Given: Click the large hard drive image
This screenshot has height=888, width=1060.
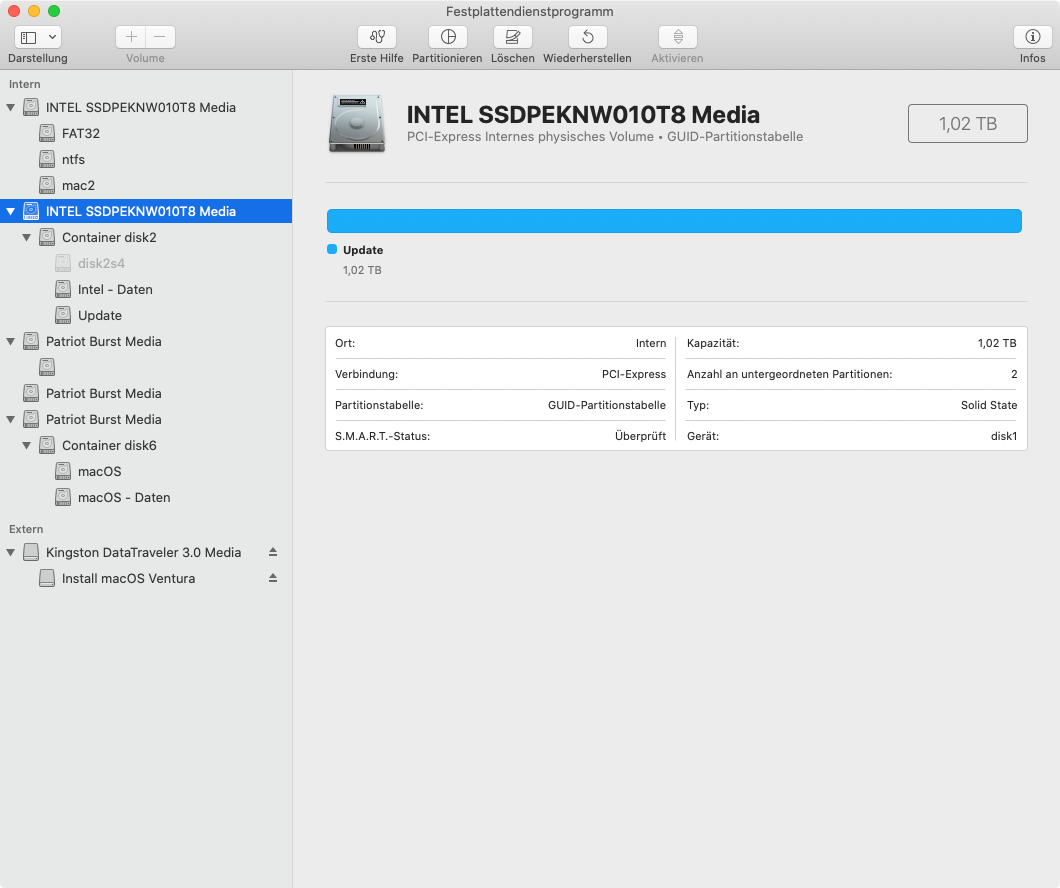Looking at the screenshot, I should click(355, 123).
